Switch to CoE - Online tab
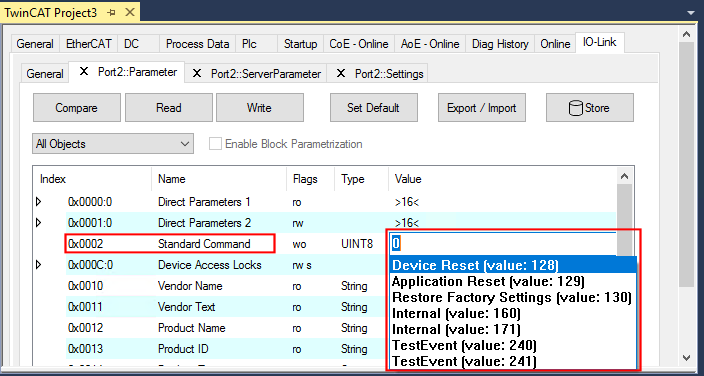The image size is (704, 376). [359, 44]
